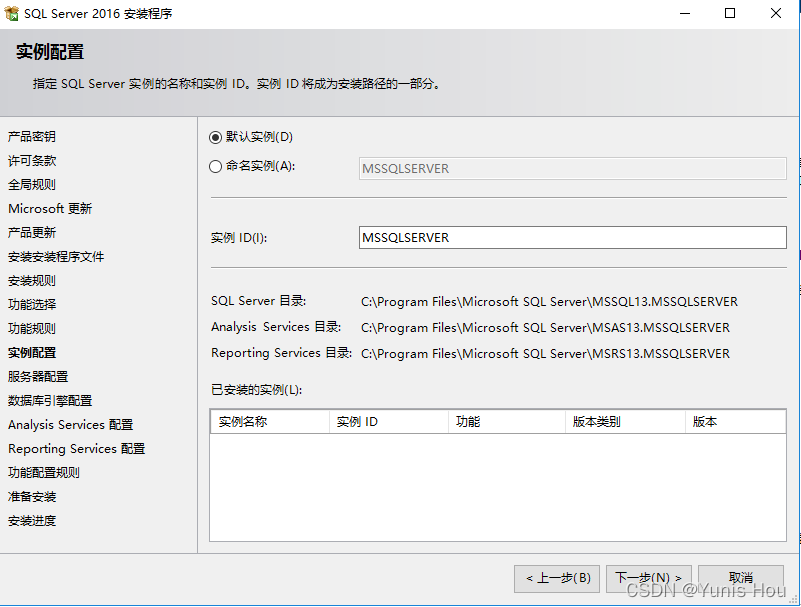Select the 默认实例(D) radio button
801x607 pixels.
216,137
